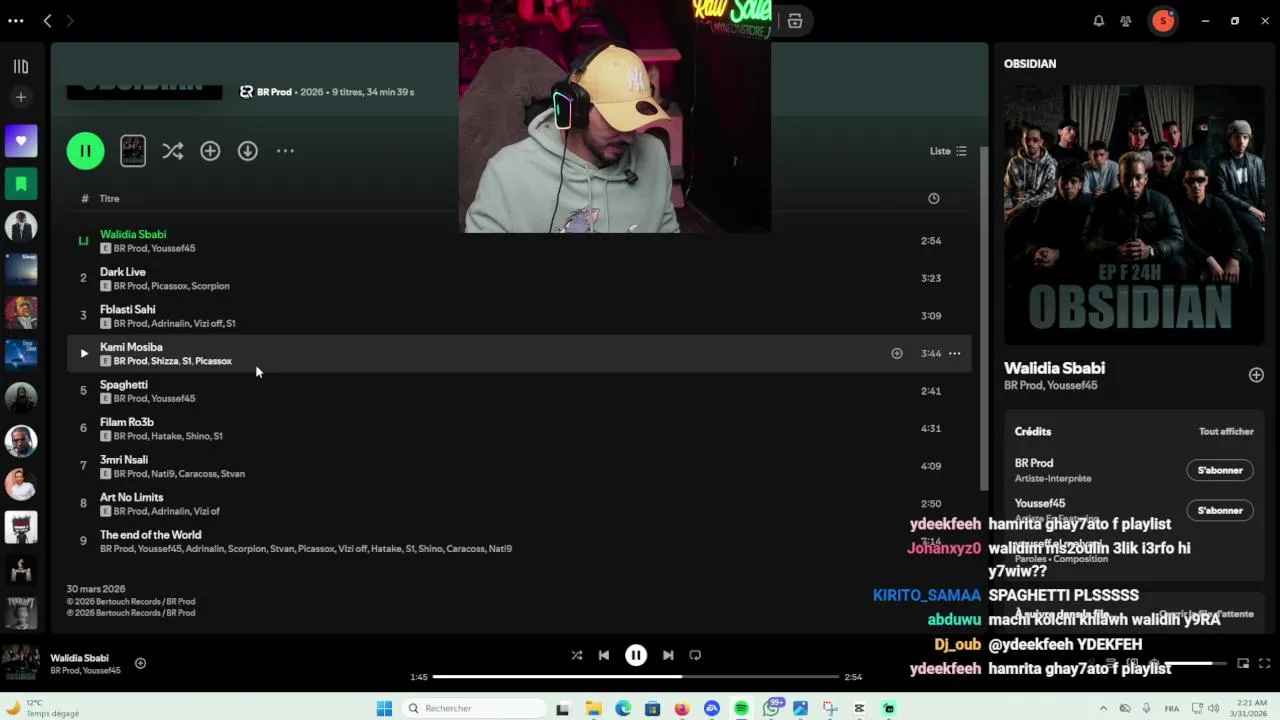Image resolution: width=1280 pixels, height=720 pixels.
Task: Pause playback in the player bar
Action: tap(636, 655)
